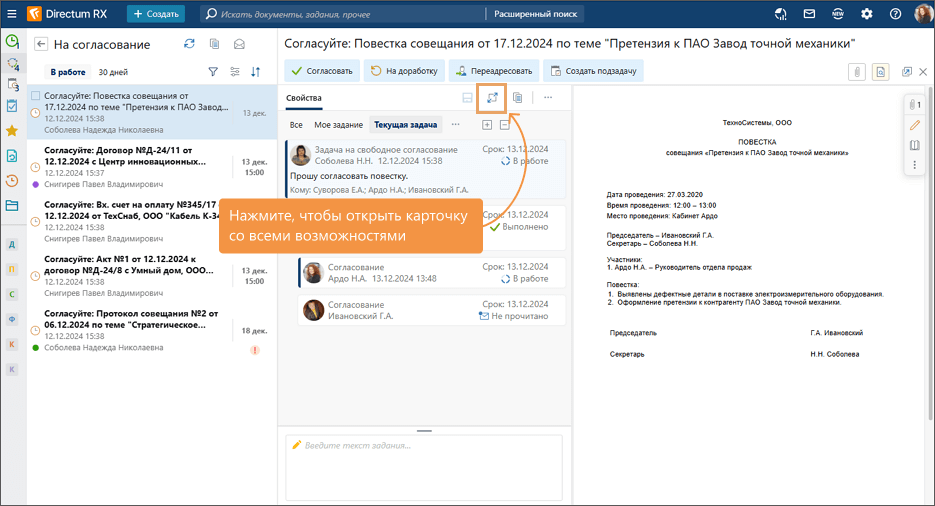Viewport: 935px width, 506px height.
Task: Tick checkbox for Повестка совещания task
Action: [36, 96]
